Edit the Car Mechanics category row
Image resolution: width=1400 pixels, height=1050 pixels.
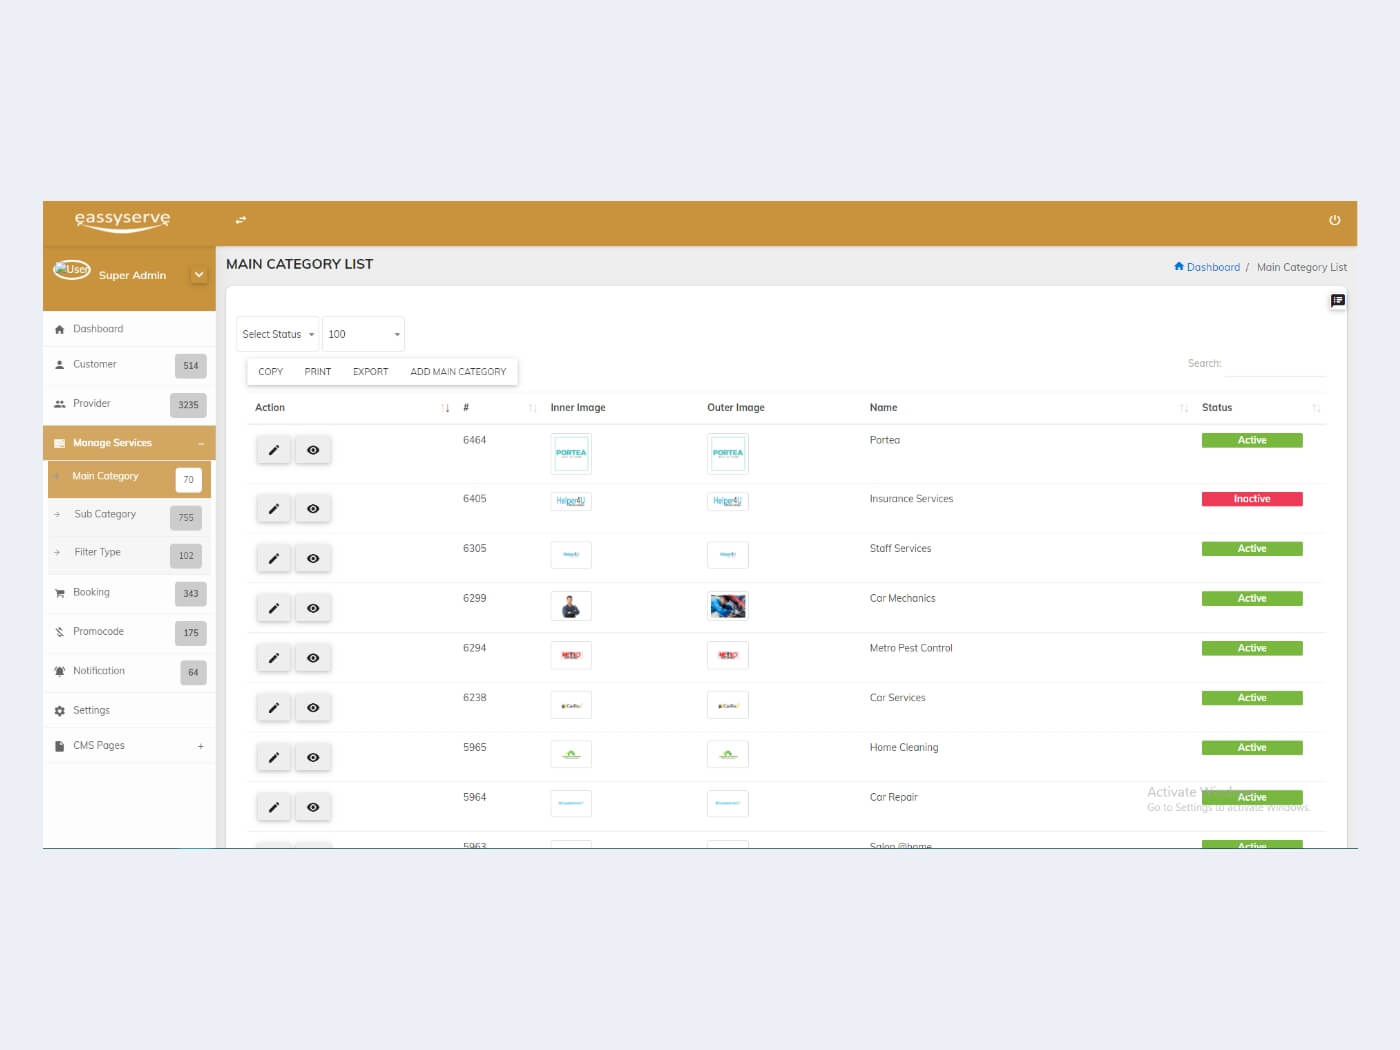[273, 608]
